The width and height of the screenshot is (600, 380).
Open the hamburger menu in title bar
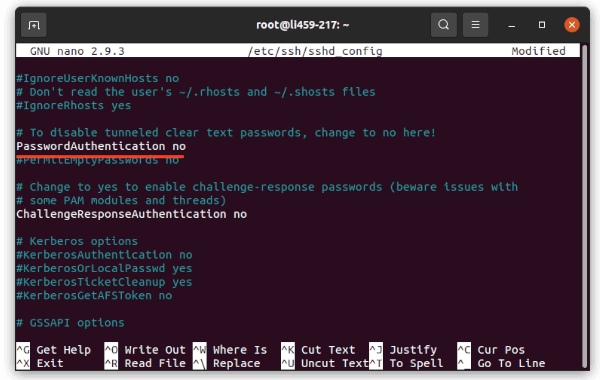(475, 25)
